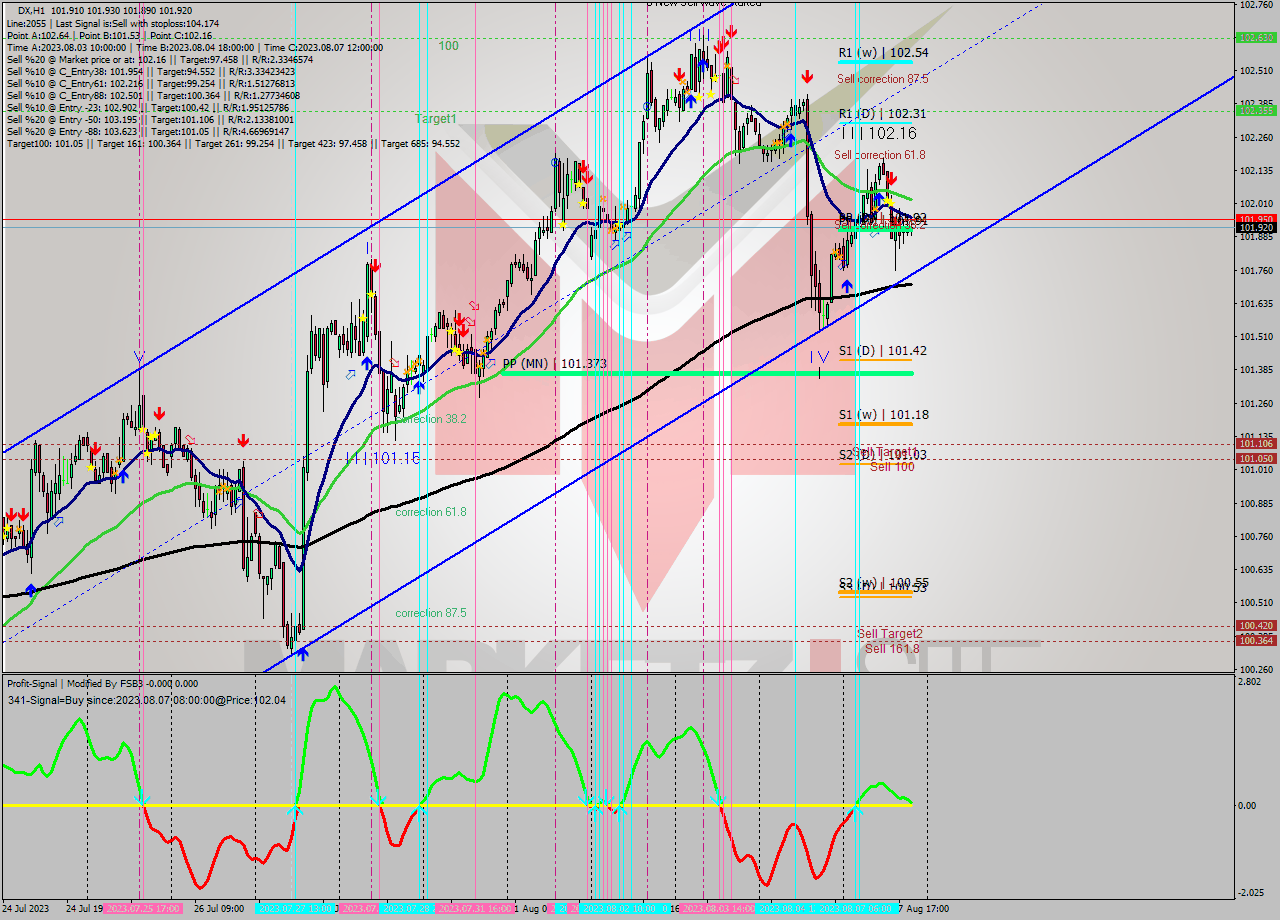Click the '7 Aug 17:00' time axis label
Image resolution: width=1280 pixels, height=920 pixels.
[x=923, y=909]
